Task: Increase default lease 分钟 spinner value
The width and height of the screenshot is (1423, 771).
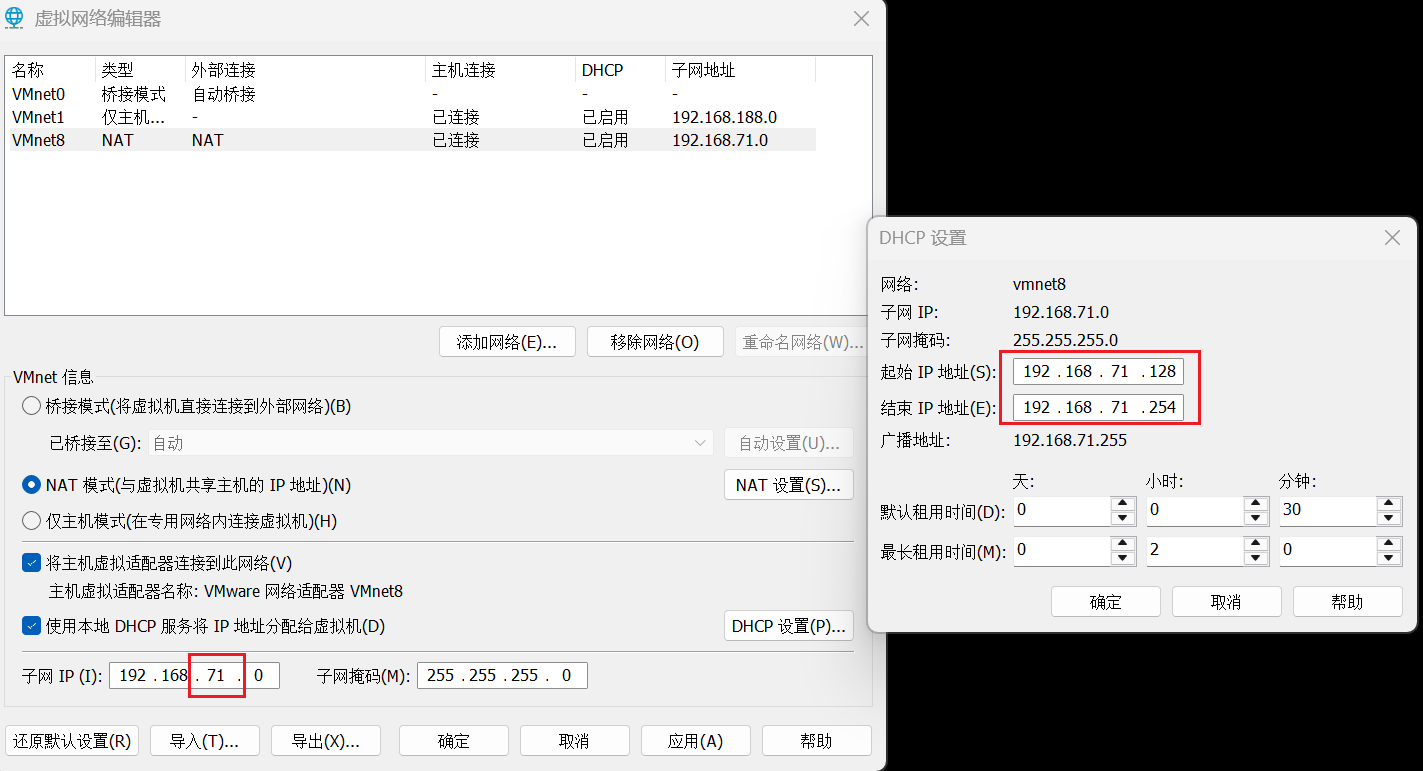Action: (1389, 503)
